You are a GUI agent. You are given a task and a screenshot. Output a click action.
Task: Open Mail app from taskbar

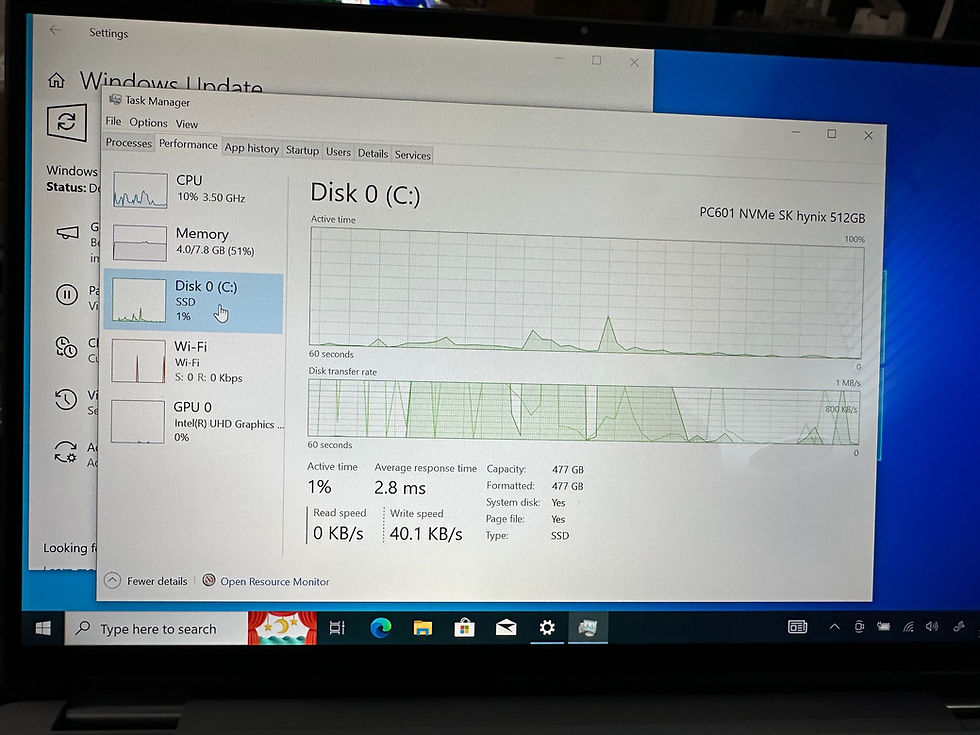coord(506,627)
